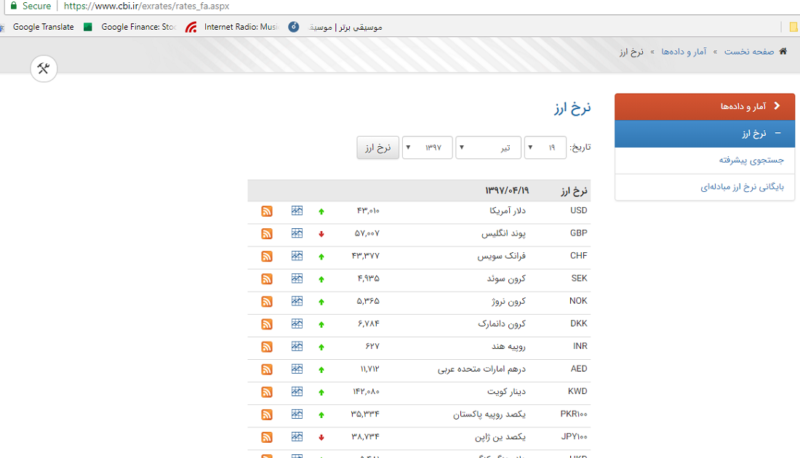Show chart icon for INR rate
Viewport: 800px width, 458px height.
(297, 346)
